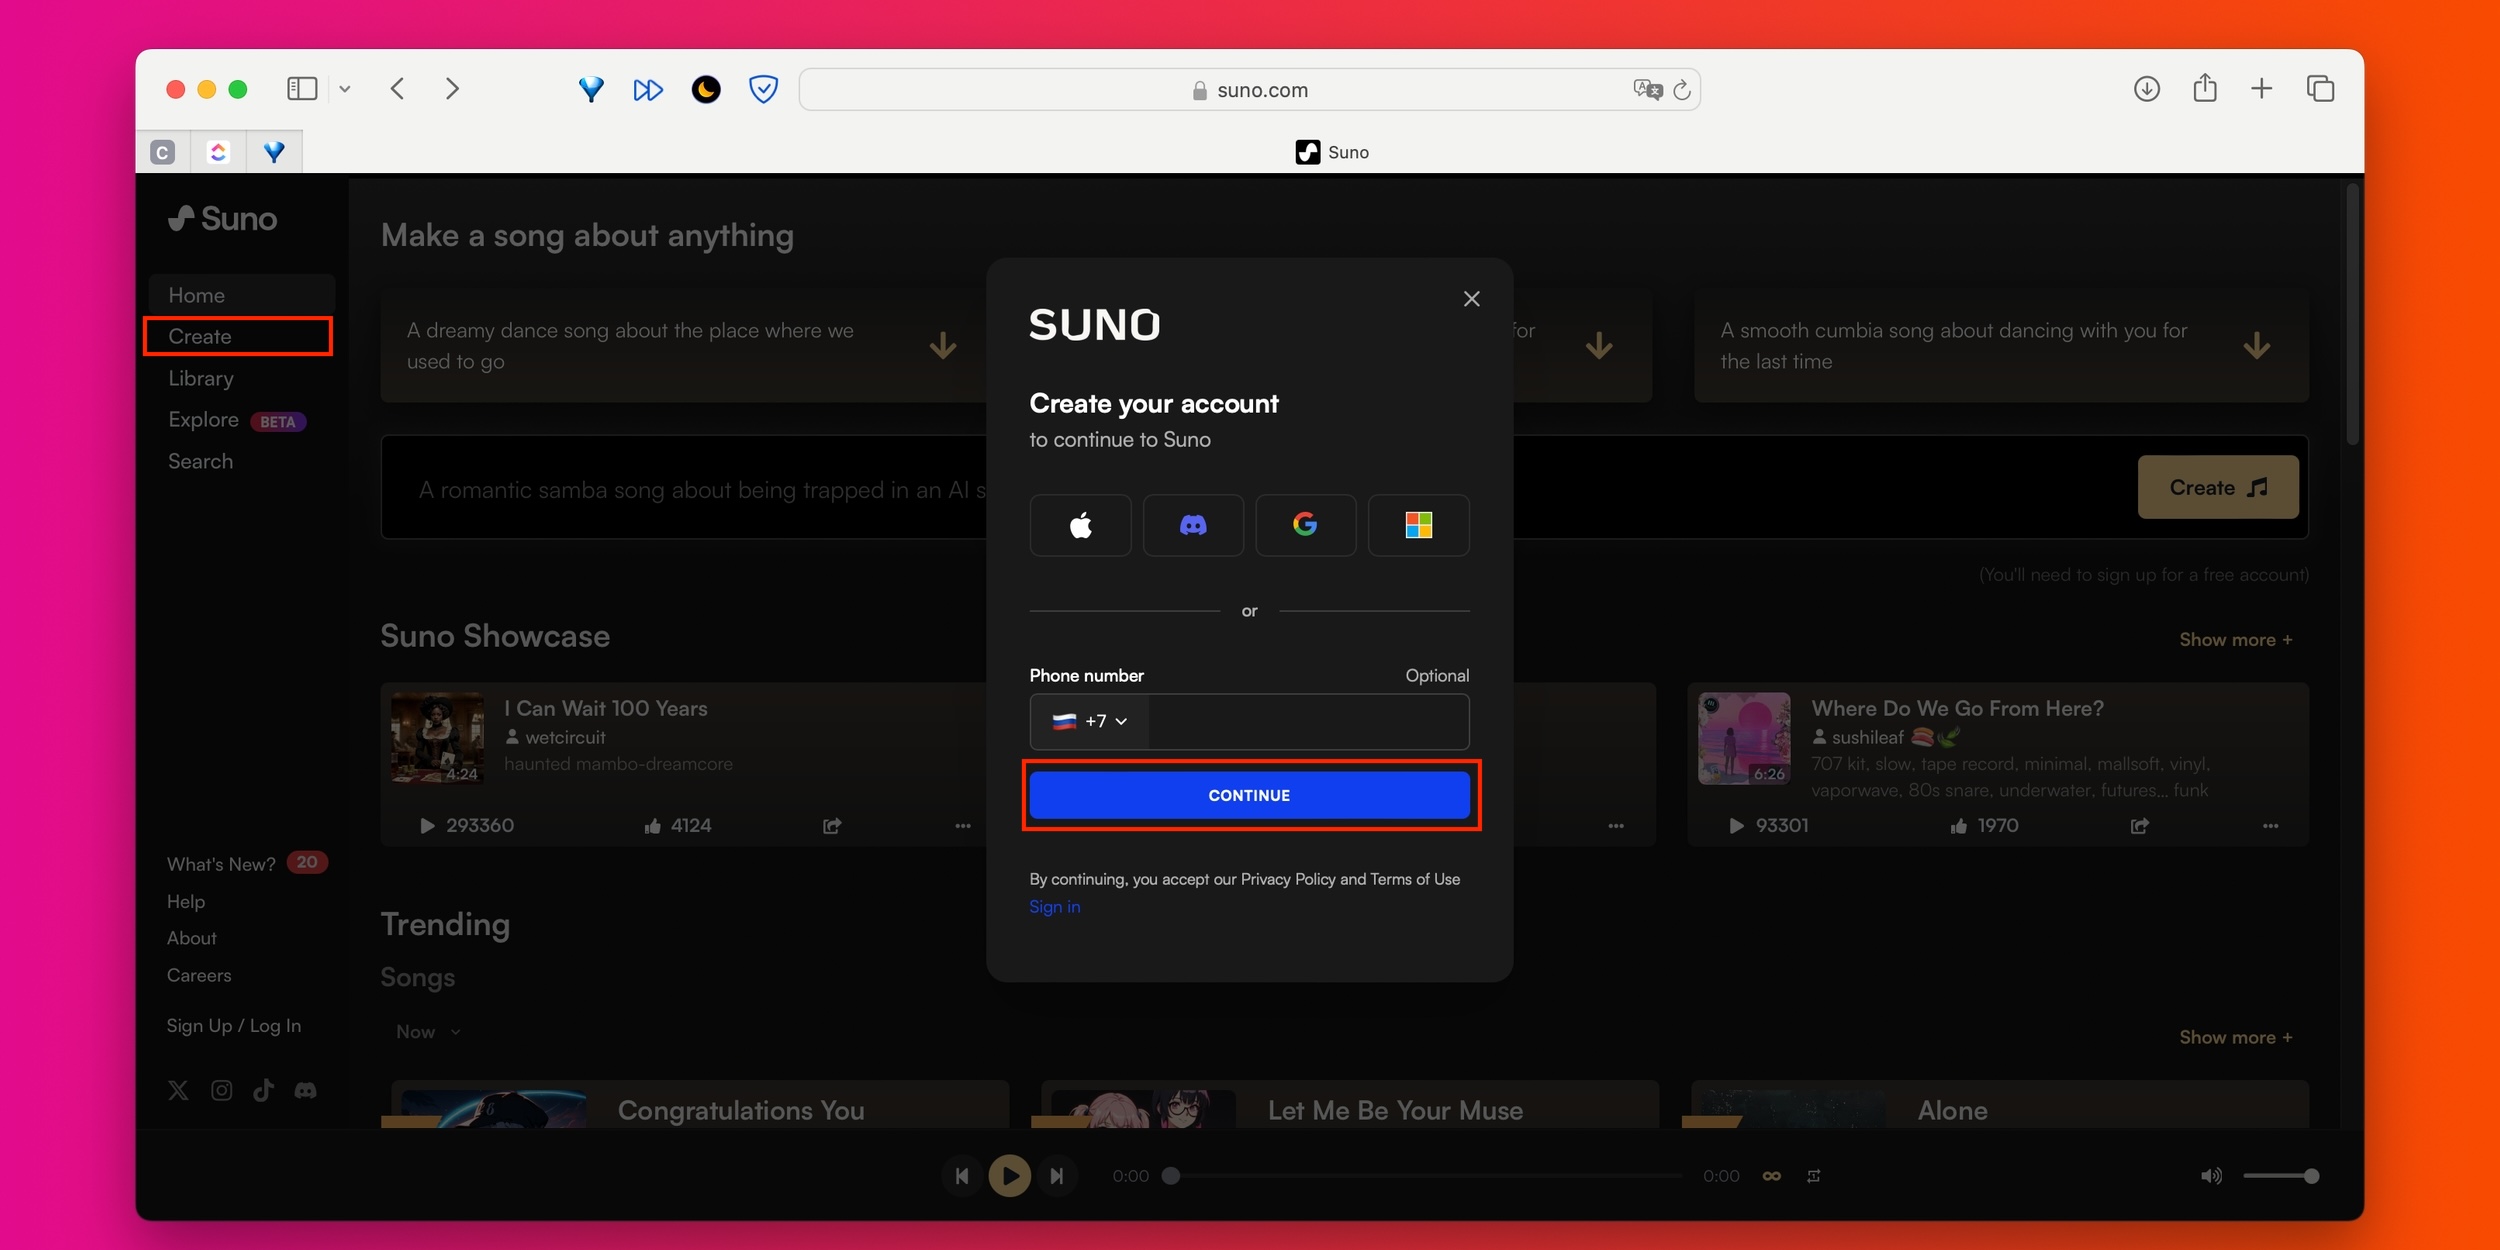Share I Can Wait 100 Years
The width and height of the screenshot is (2500, 1250).
[x=832, y=826]
